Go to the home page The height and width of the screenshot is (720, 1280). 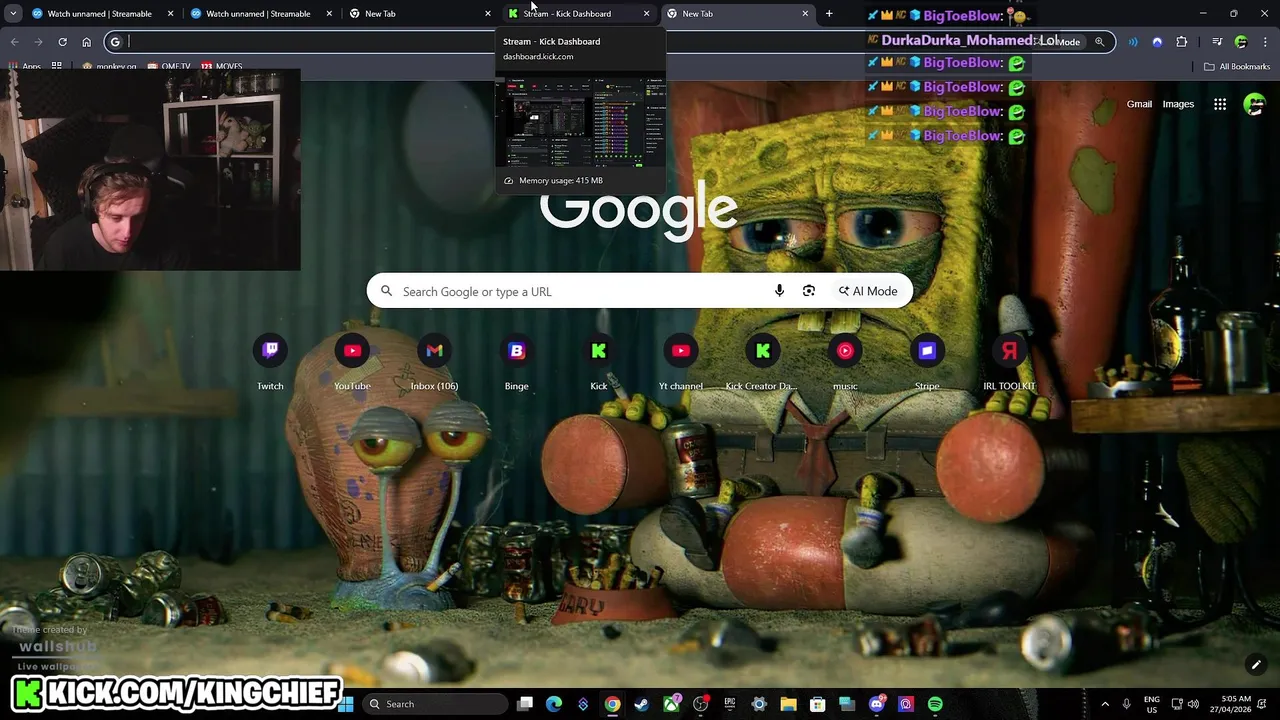pyautogui.click(x=86, y=42)
